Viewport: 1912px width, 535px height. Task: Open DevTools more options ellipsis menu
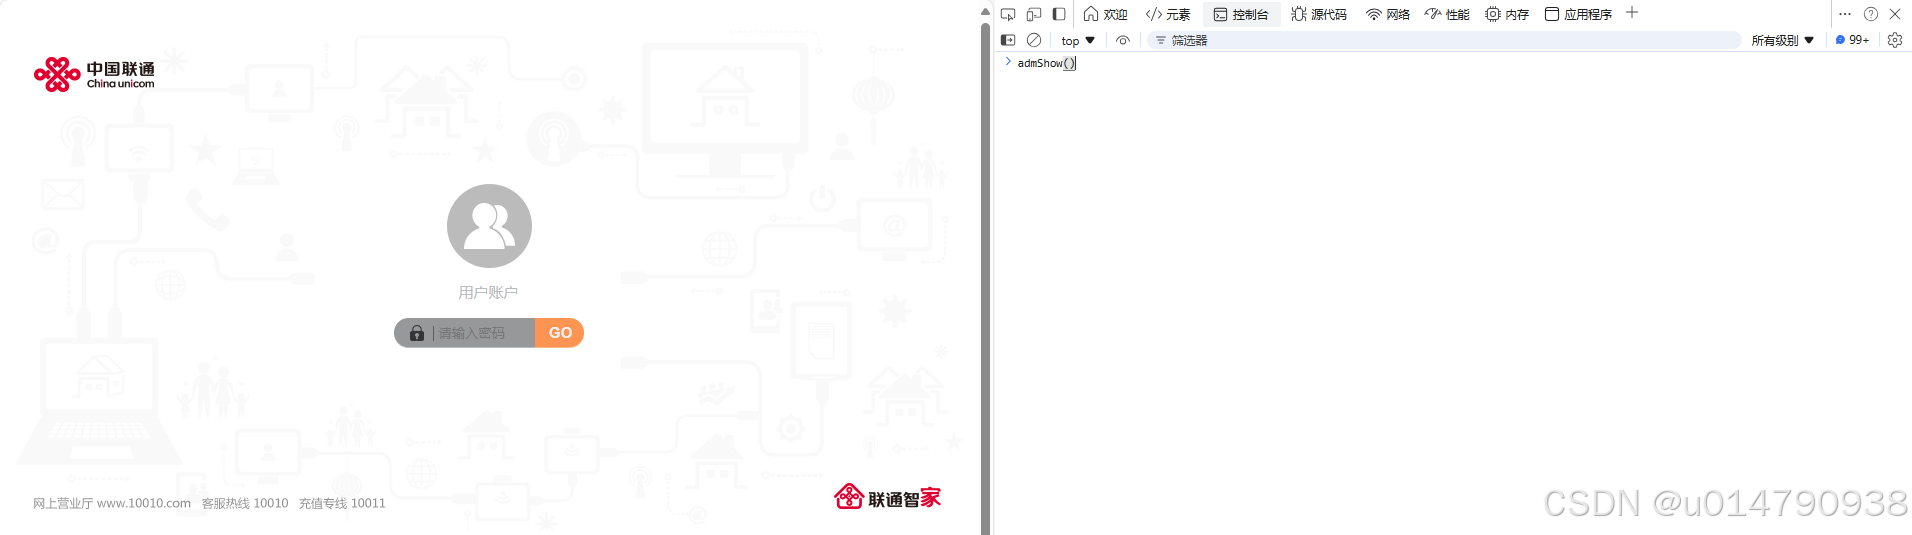[1845, 14]
